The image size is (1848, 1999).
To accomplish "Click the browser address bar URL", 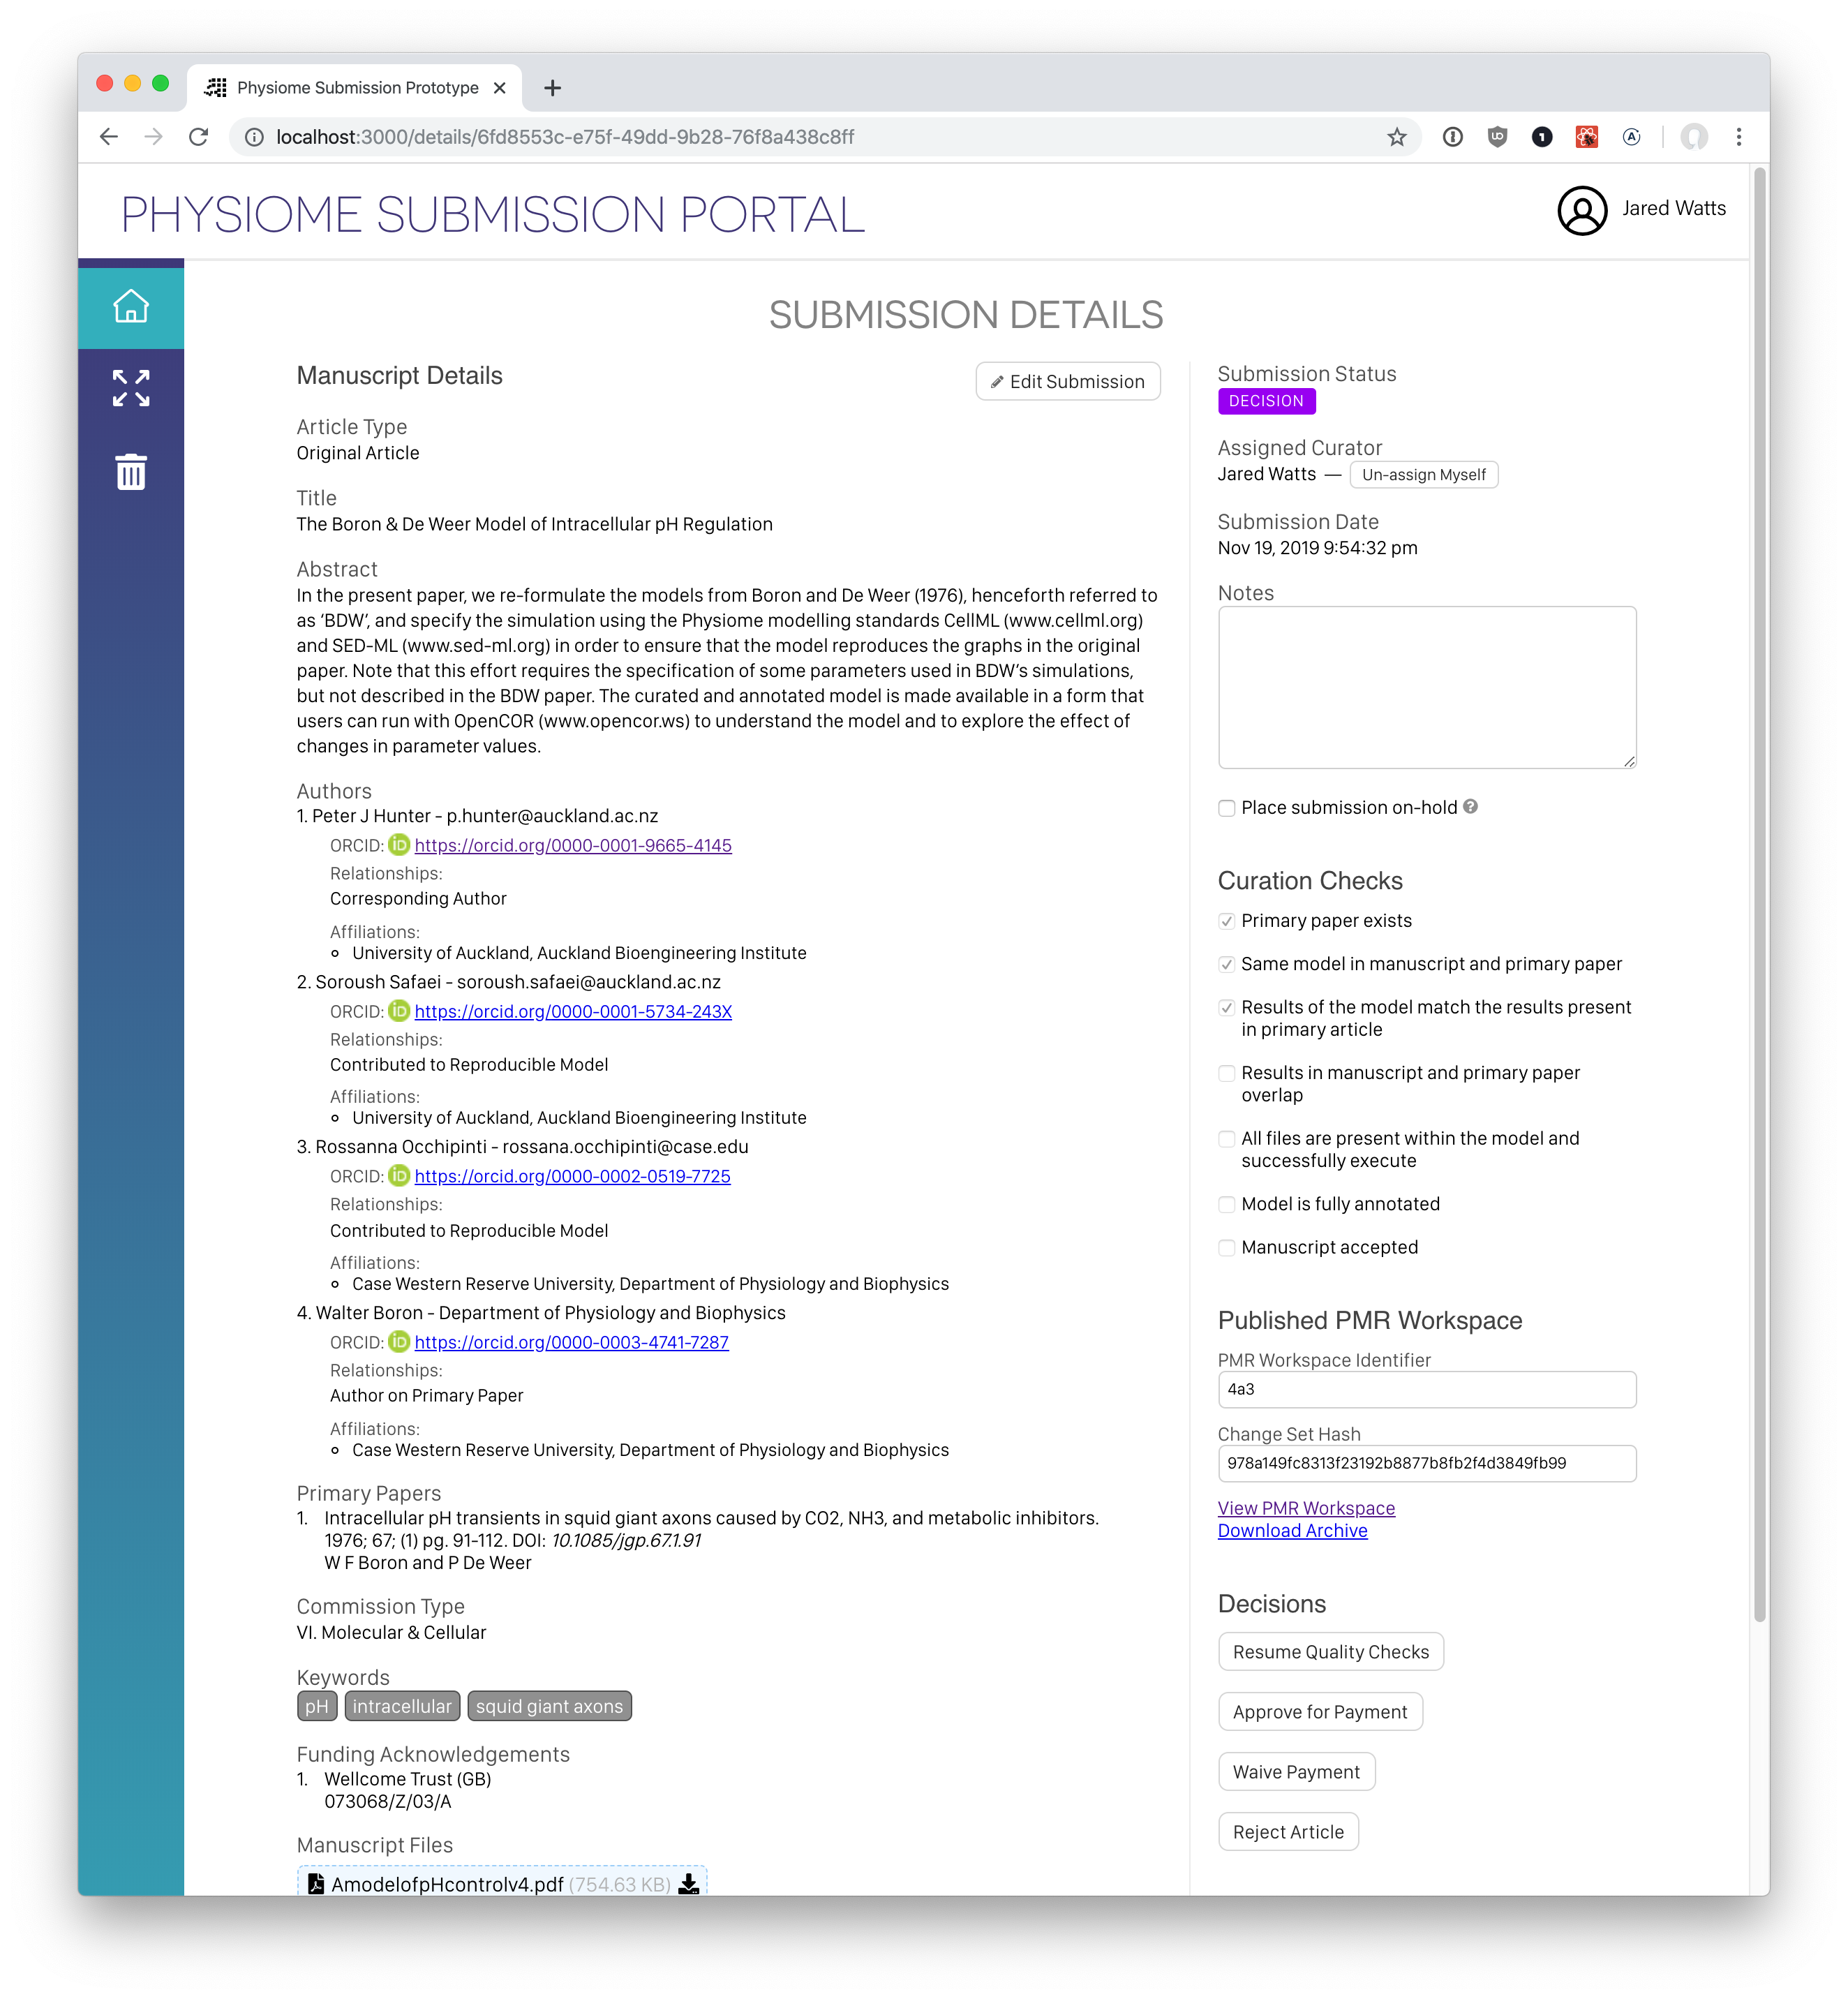I will 565,137.
